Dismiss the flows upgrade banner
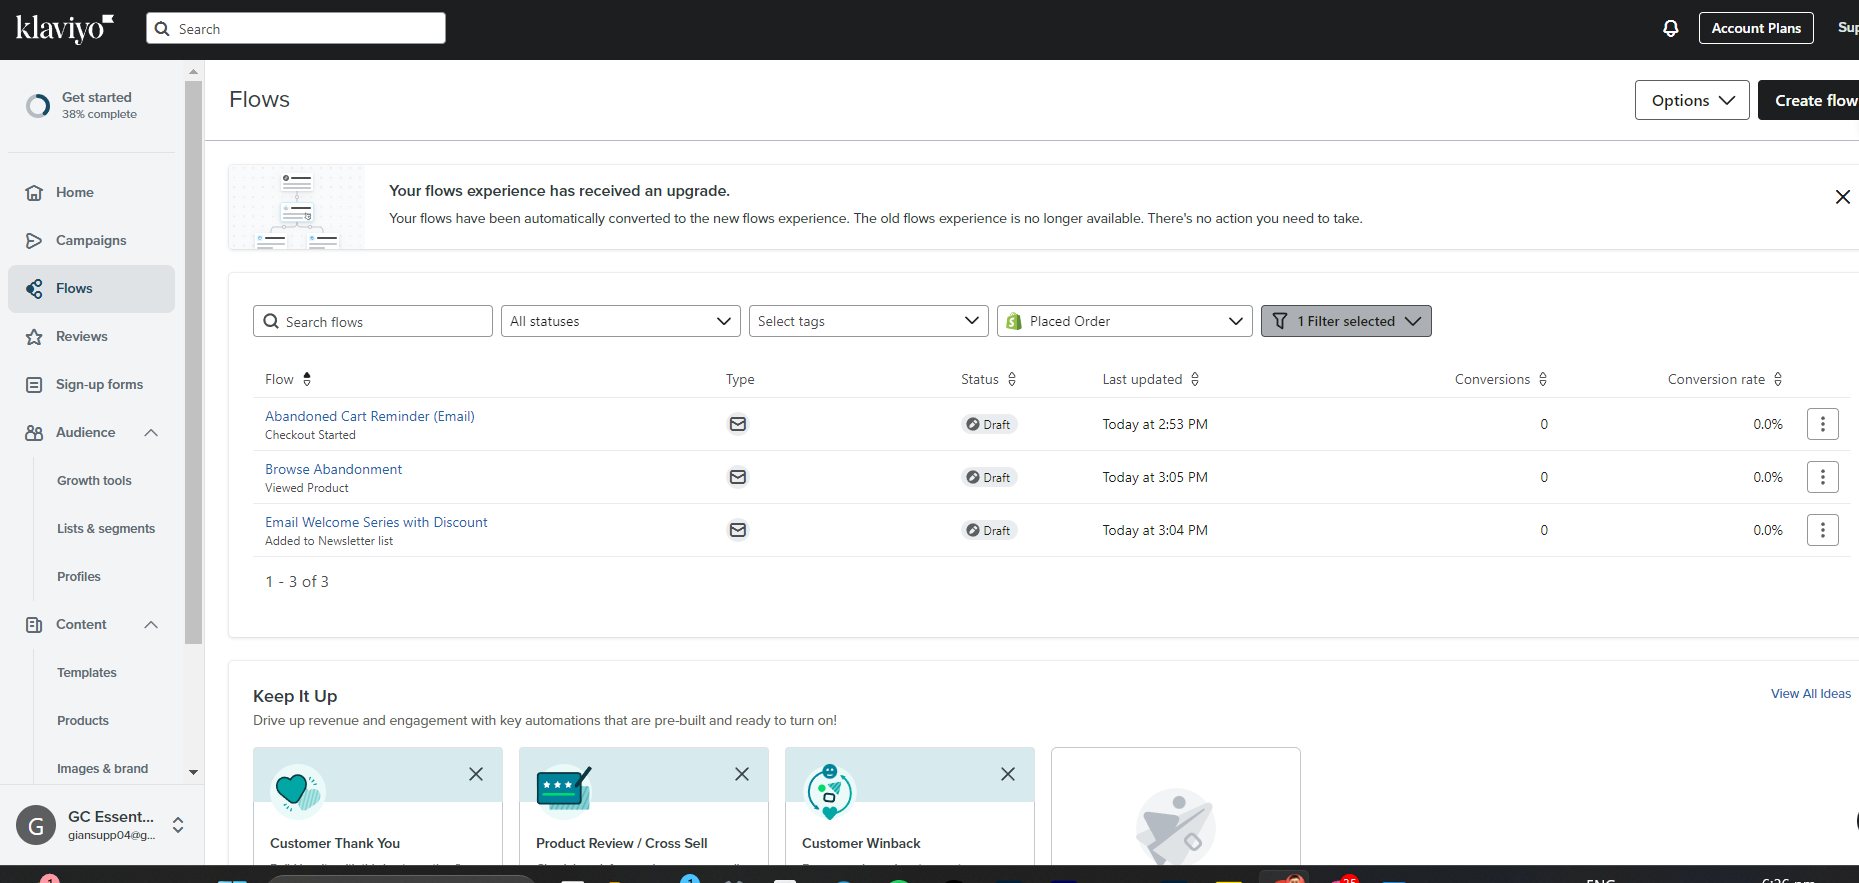 (1842, 197)
